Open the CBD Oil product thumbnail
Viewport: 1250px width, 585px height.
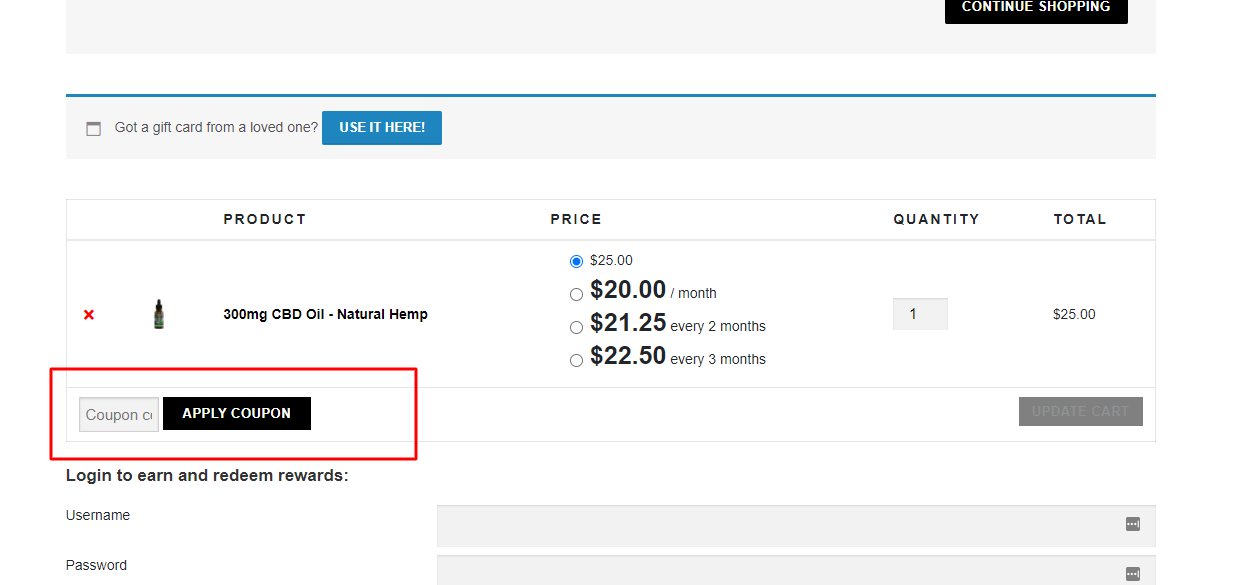coord(159,314)
